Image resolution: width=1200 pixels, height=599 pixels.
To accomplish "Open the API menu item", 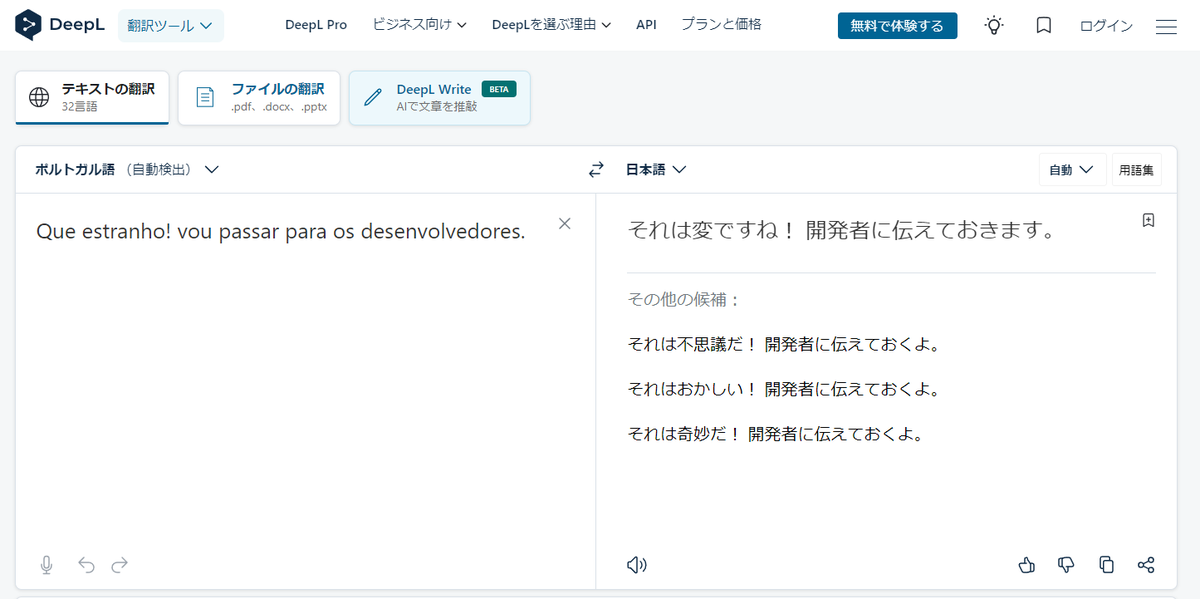I will pyautogui.click(x=646, y=25).
